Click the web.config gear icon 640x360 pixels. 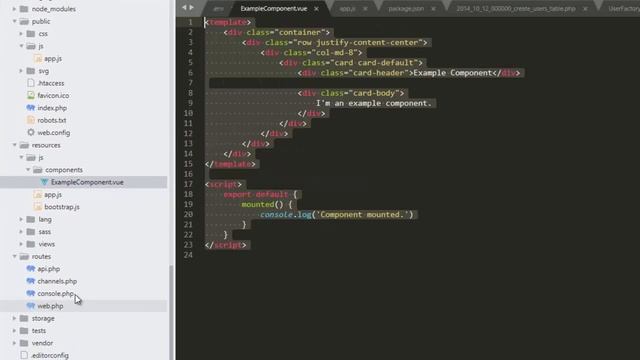31,132
